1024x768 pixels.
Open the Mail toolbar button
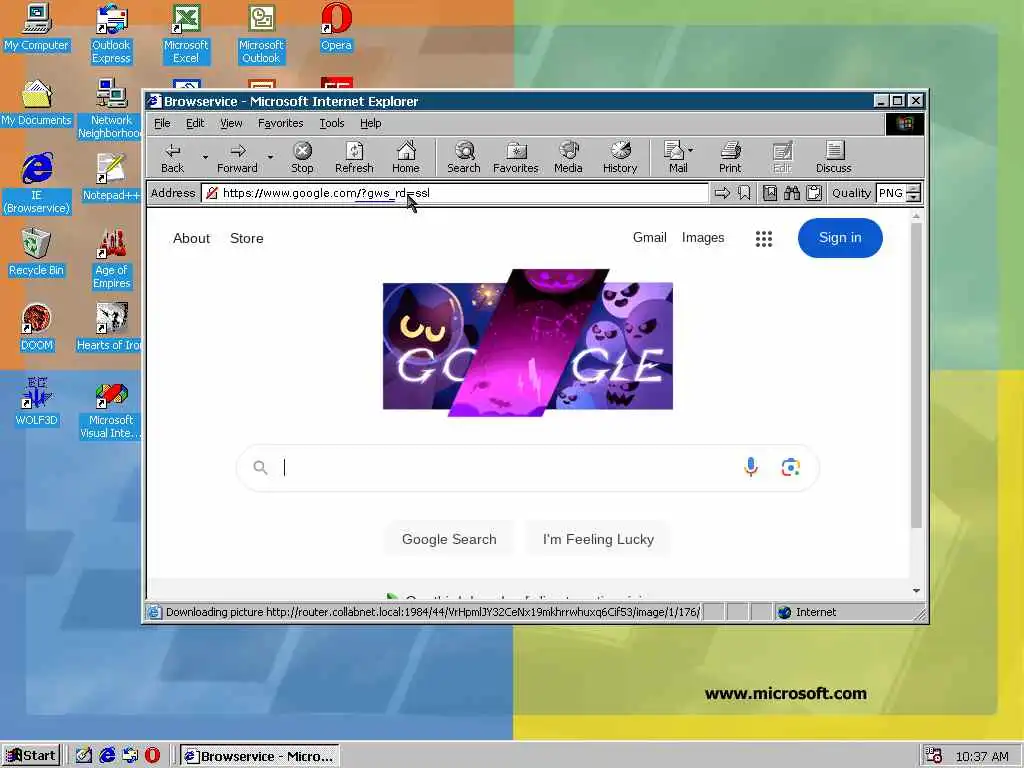tap(675, 157)
